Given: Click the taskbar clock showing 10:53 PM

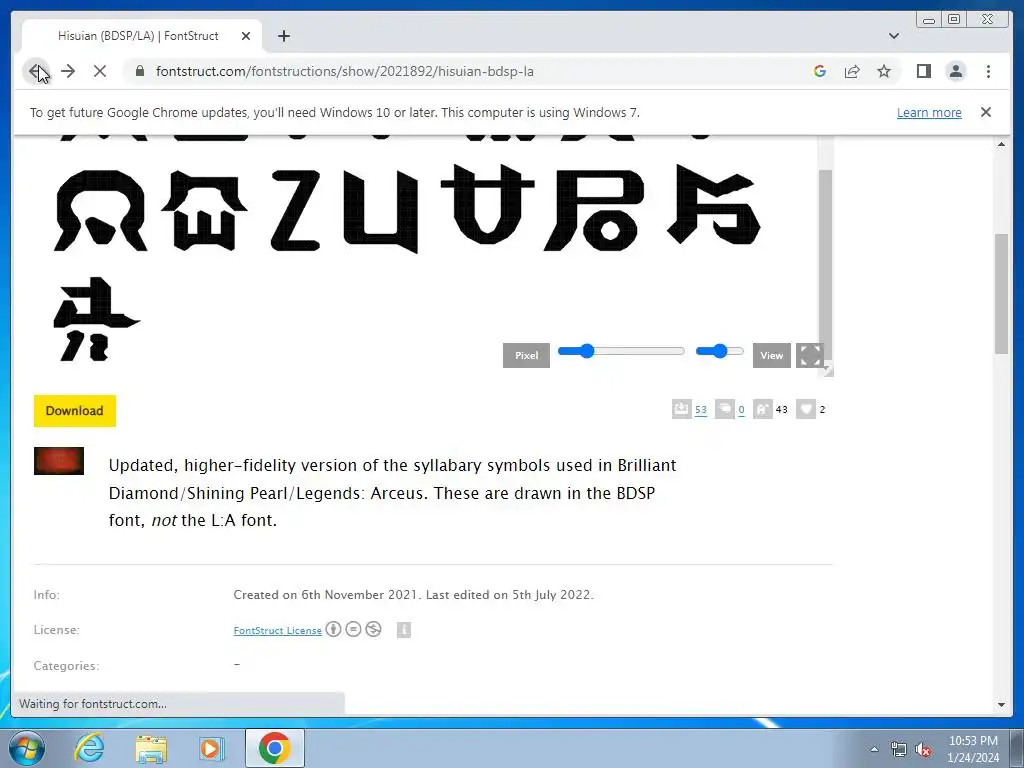Looking at the screenshot, I should pos(973,749).
